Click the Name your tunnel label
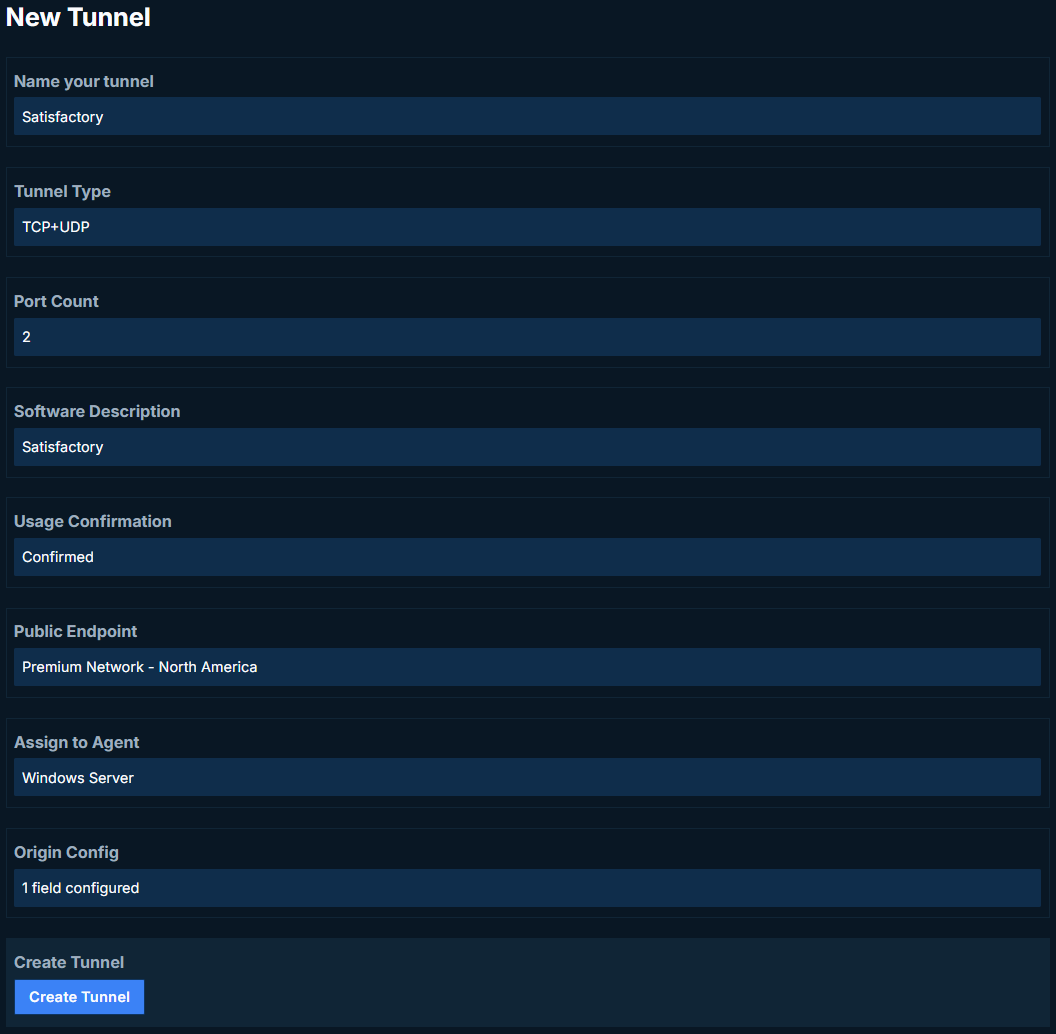 click(x=84, y=82)
